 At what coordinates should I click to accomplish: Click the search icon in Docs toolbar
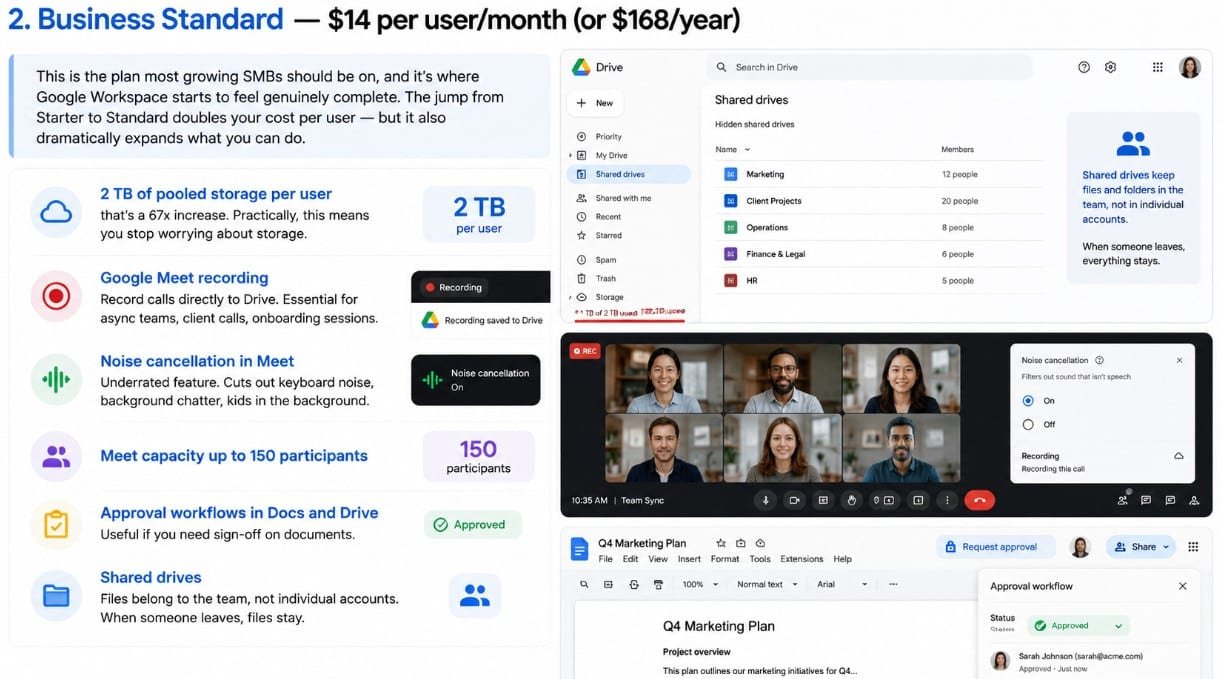(584, 584)
